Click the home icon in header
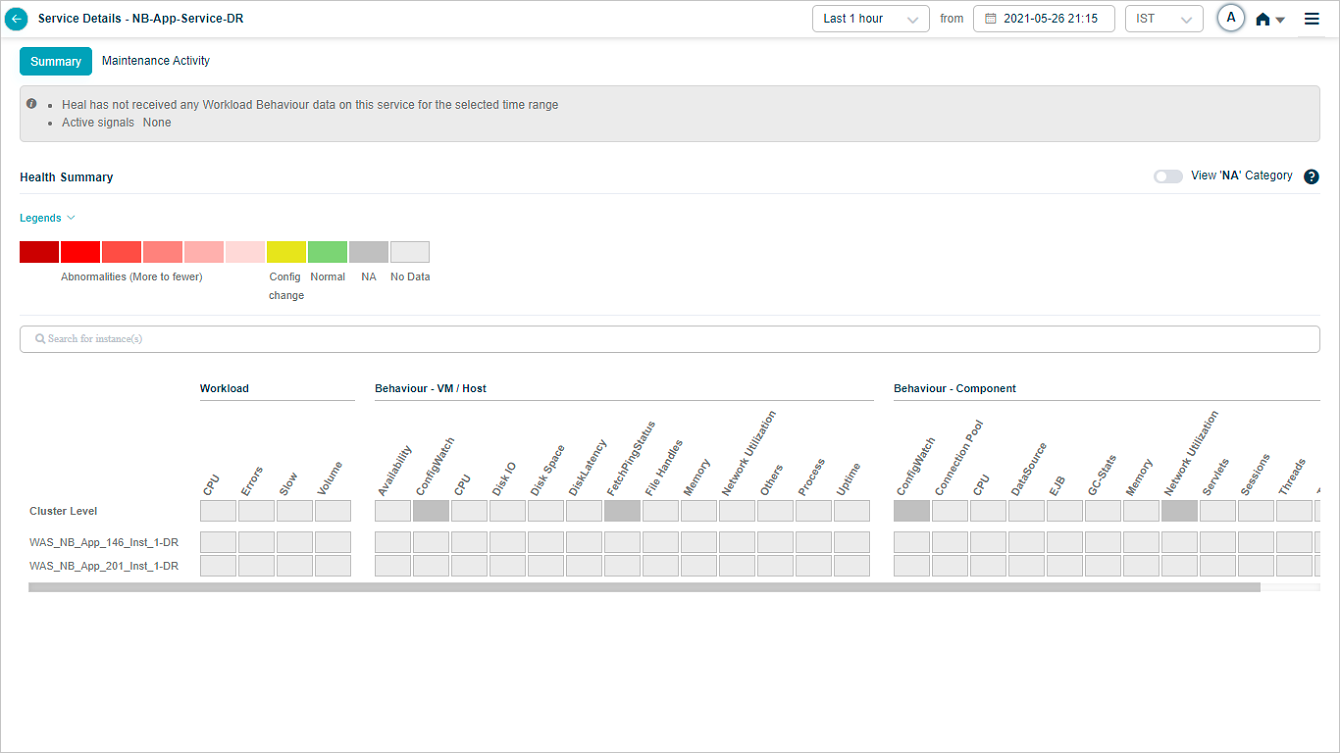 point(1263,19)
